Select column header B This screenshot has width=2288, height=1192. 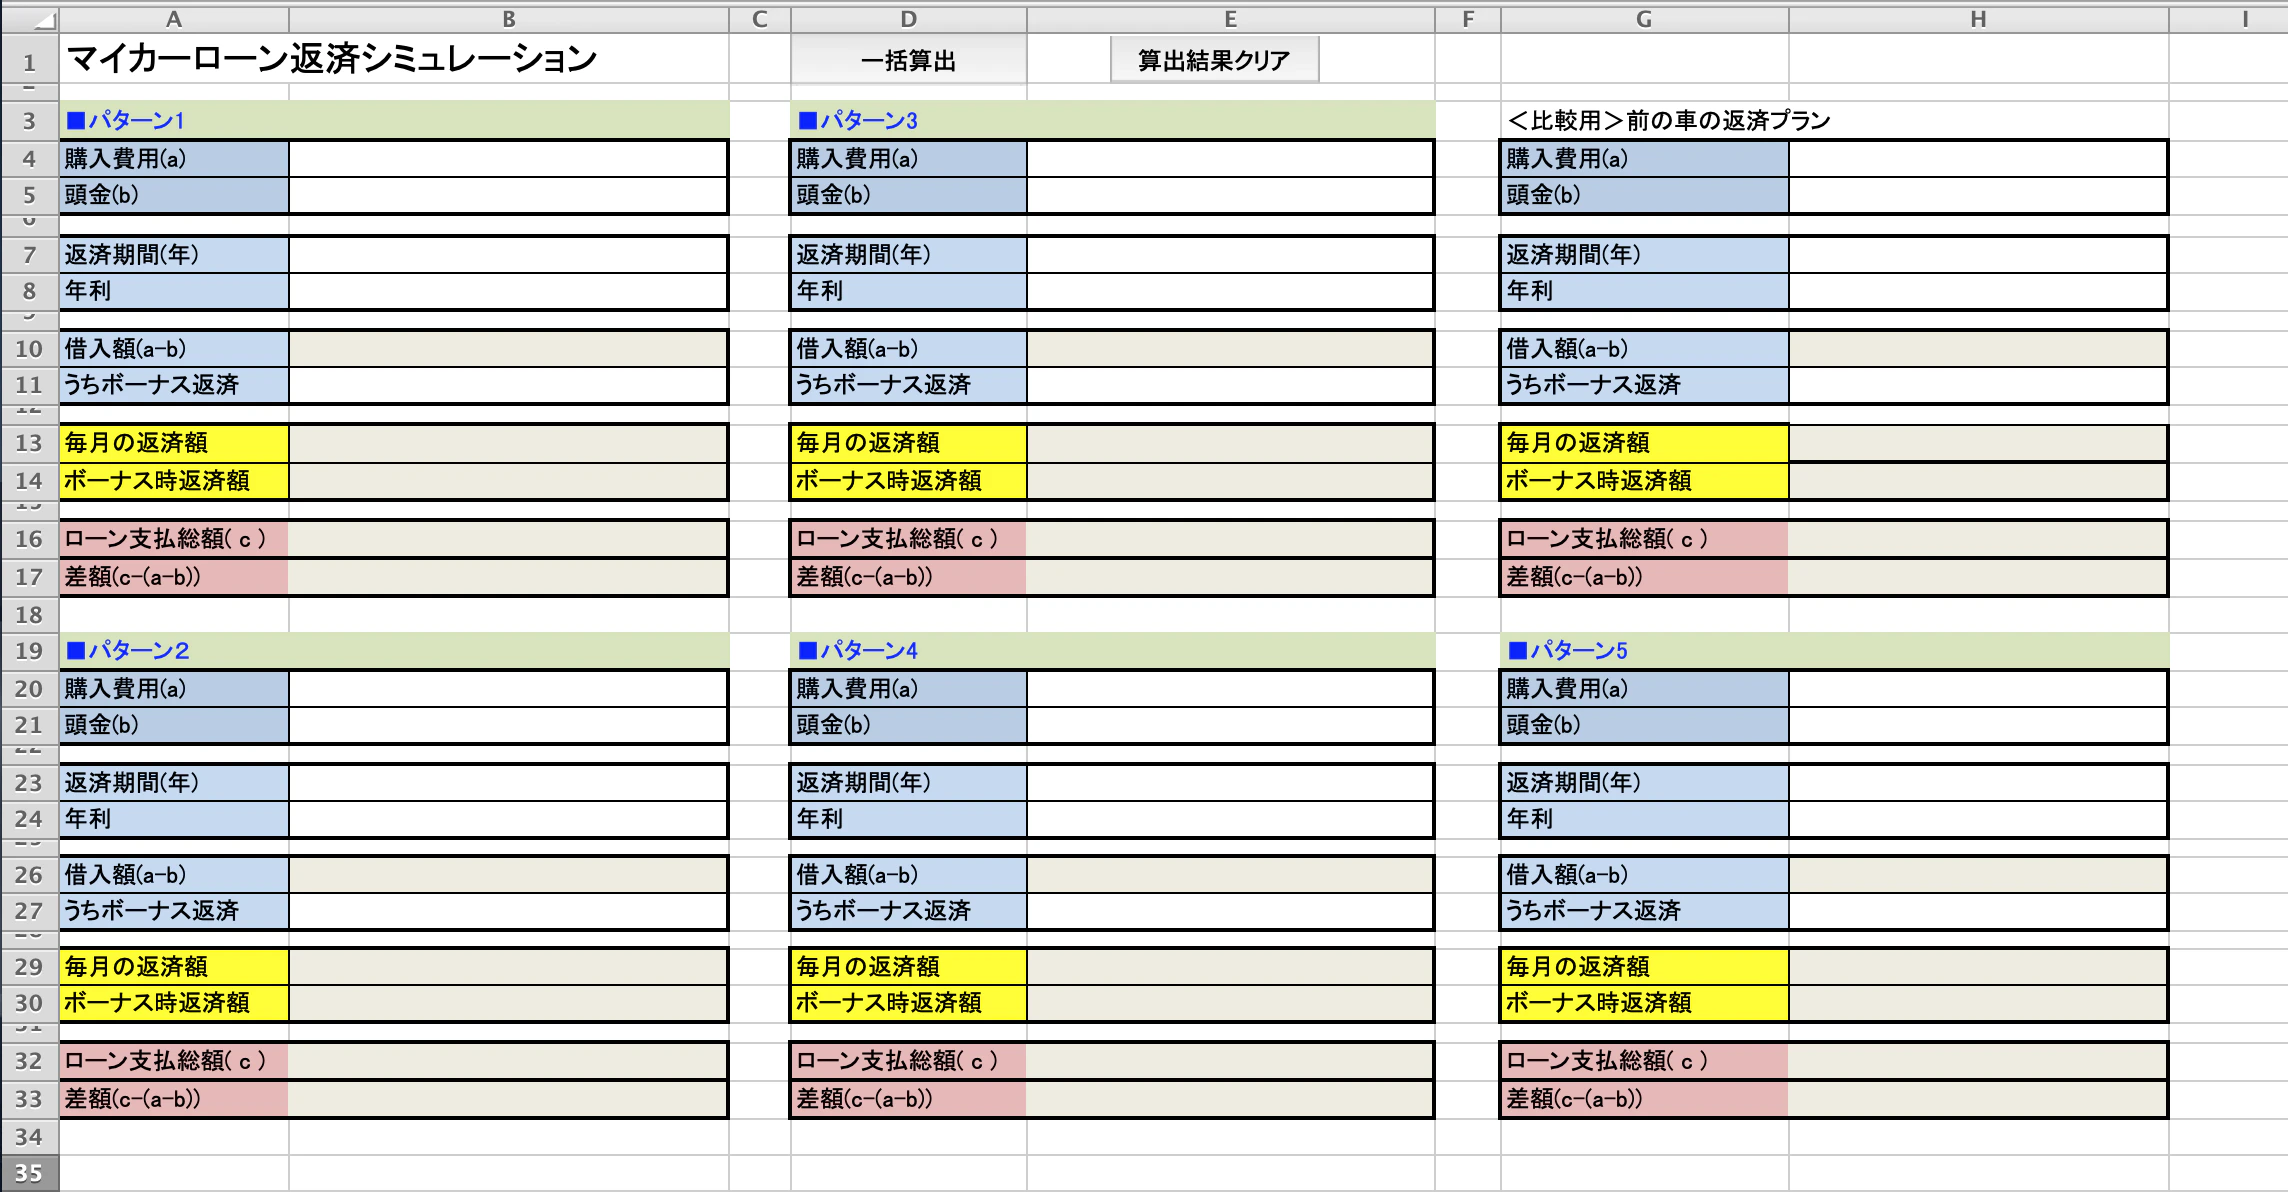click(509, 19)
